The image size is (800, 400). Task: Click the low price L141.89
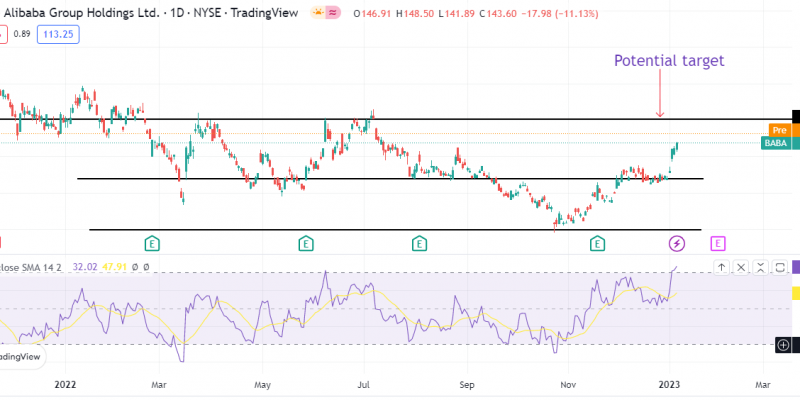tap(457, 14)
